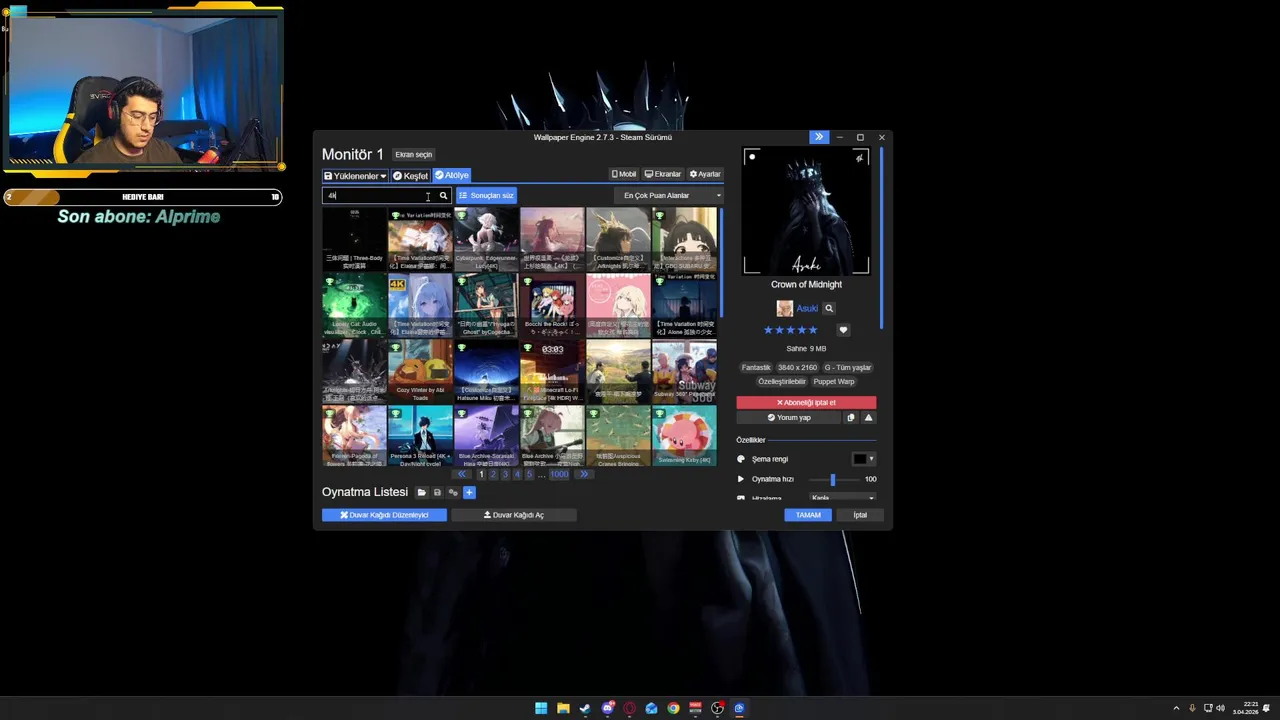
Task: Click the Fantastik tag
Action: point(756,368)
